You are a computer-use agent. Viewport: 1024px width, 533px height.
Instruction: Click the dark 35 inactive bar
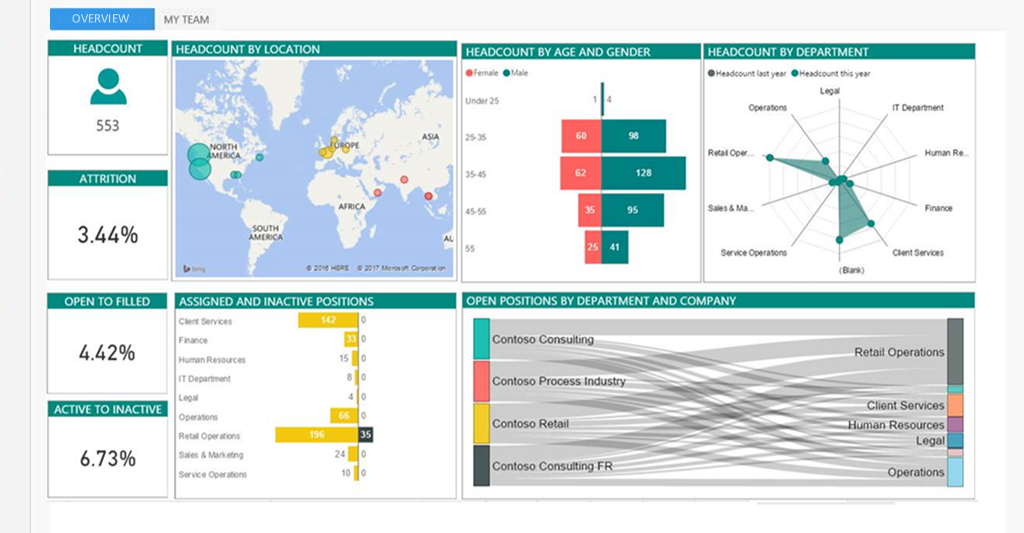pyautogui.click(x=366, y=434)
